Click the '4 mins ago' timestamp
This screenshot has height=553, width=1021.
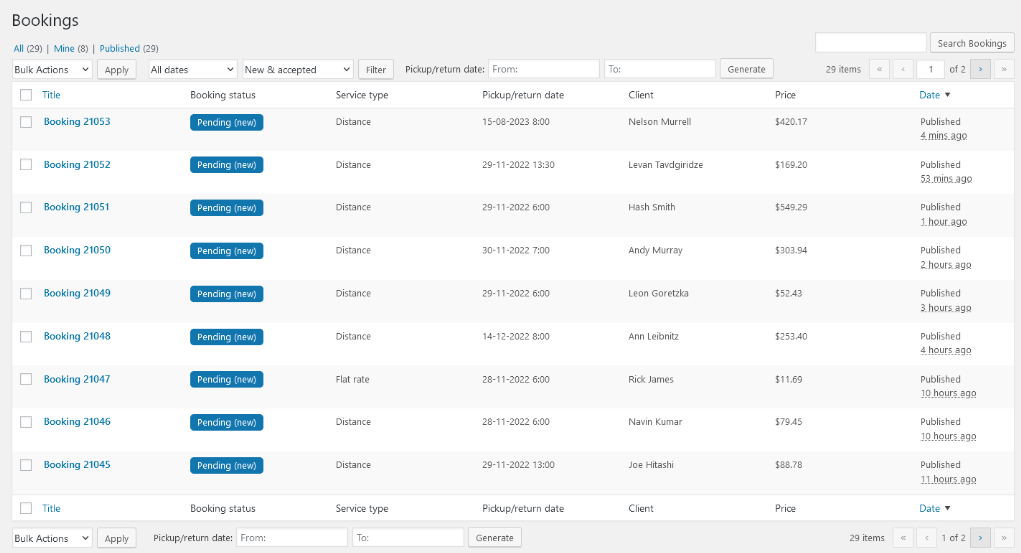[944, 135]
